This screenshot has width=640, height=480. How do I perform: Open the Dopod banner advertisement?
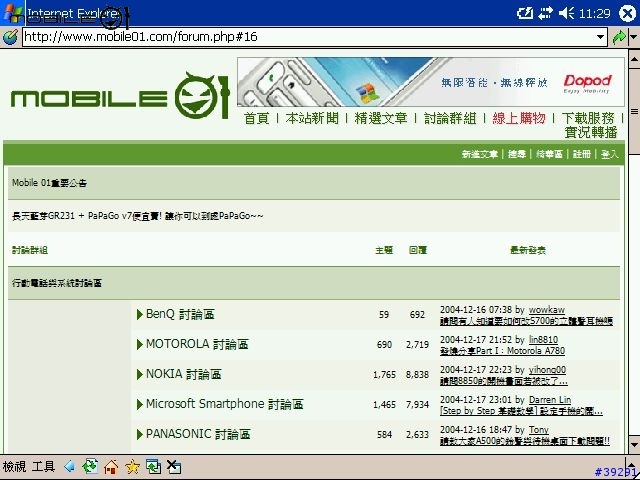[431, 82]
